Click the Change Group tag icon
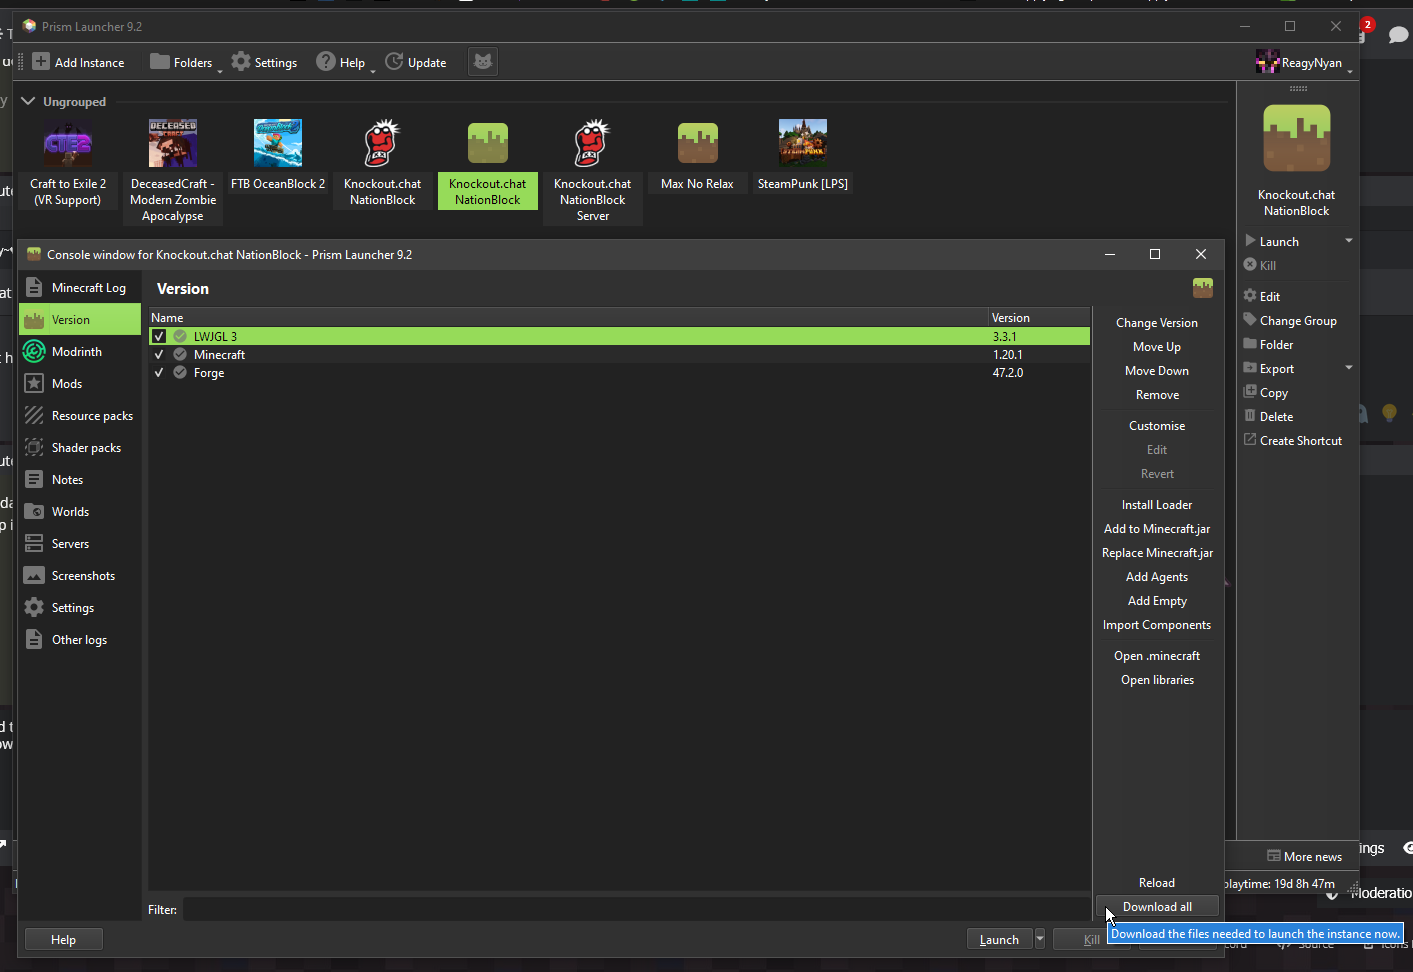Viewport: 1413px width, 972px height. pos(1250,320)
